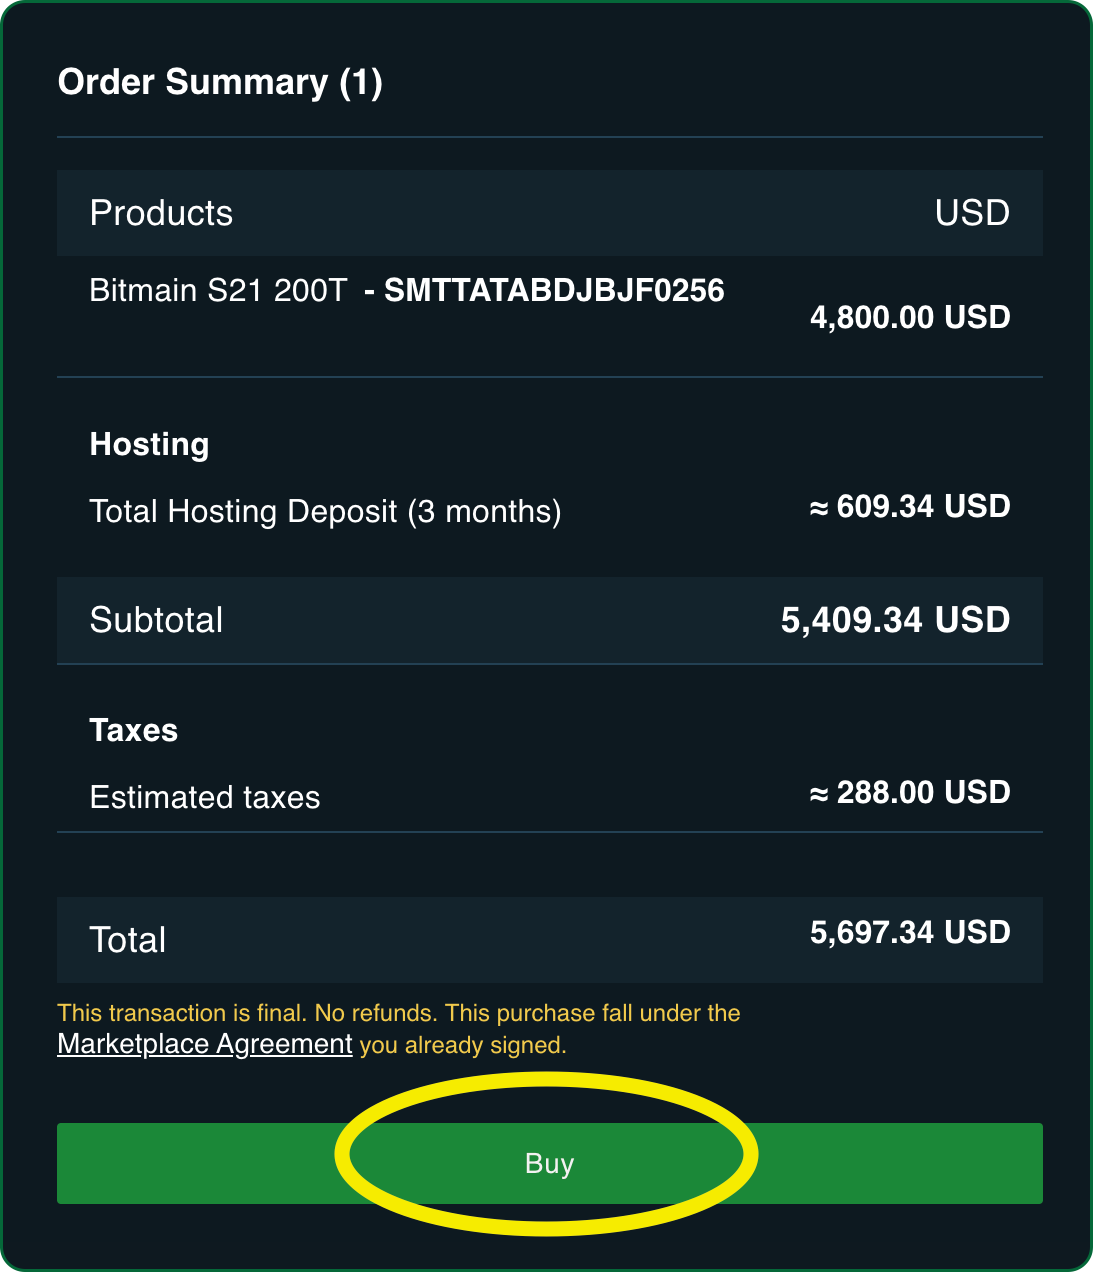
Task: Select the USD column header
Action: (971, 212)
